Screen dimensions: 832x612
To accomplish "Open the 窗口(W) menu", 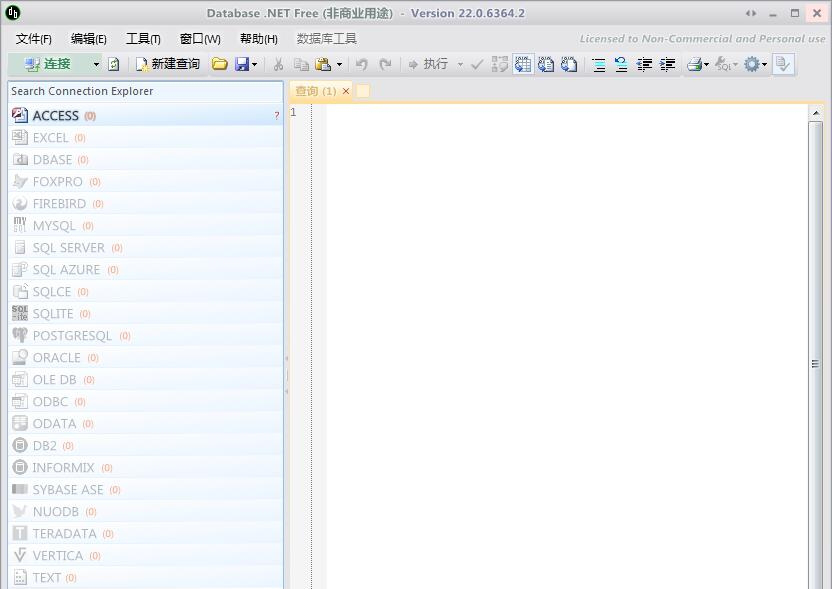I will (200, 39).
